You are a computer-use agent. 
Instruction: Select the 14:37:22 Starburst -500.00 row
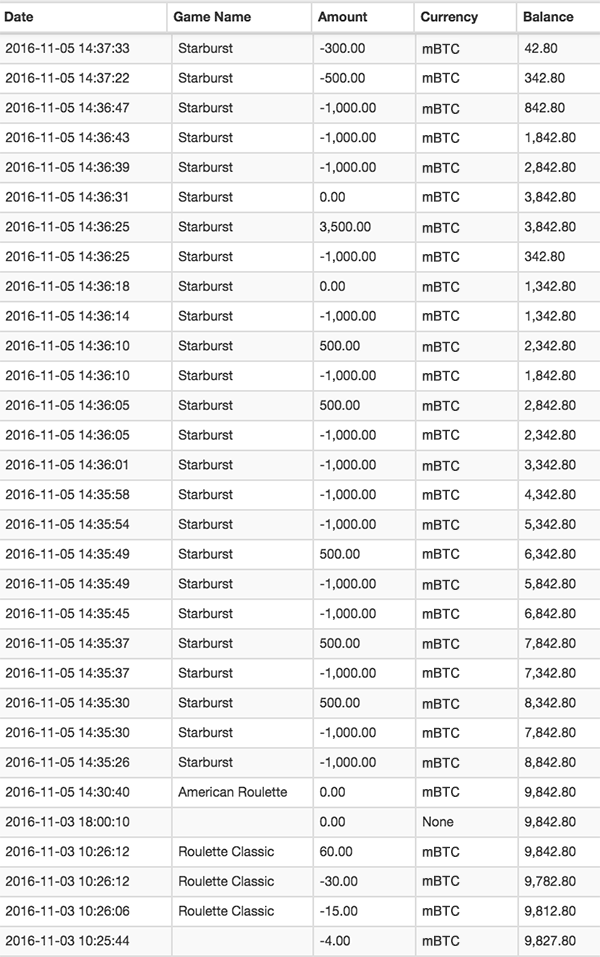[300, 78]
